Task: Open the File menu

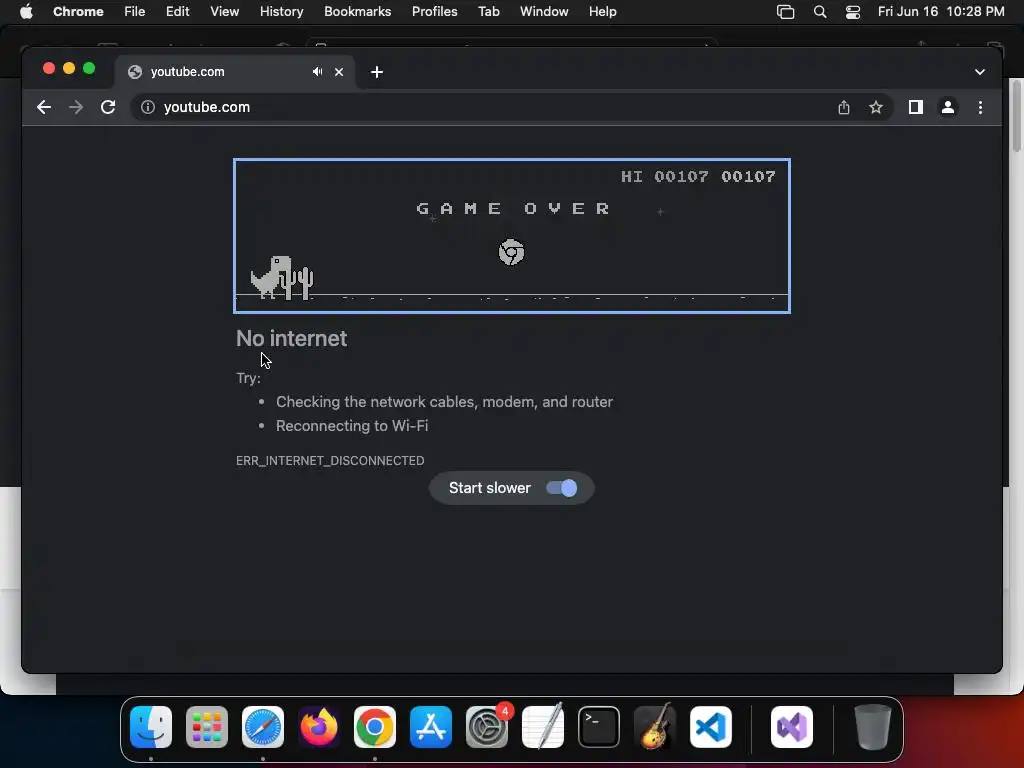Action: [135, 12]
